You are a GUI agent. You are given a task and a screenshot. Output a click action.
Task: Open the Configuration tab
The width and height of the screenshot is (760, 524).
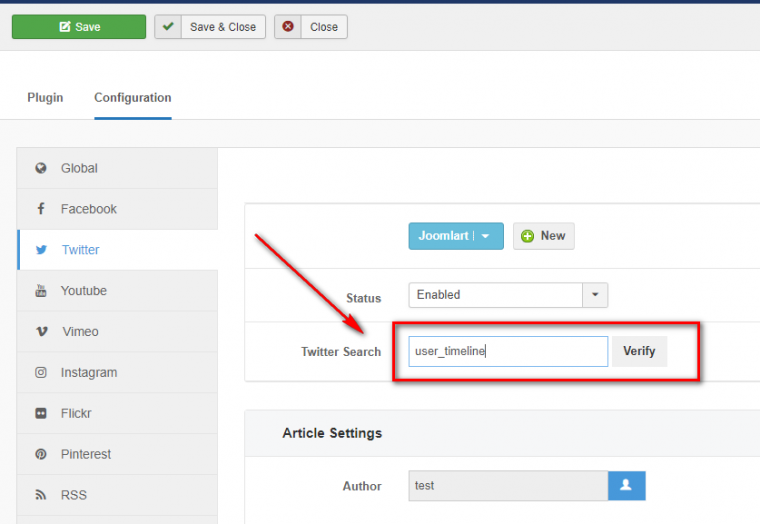point(132,98)
